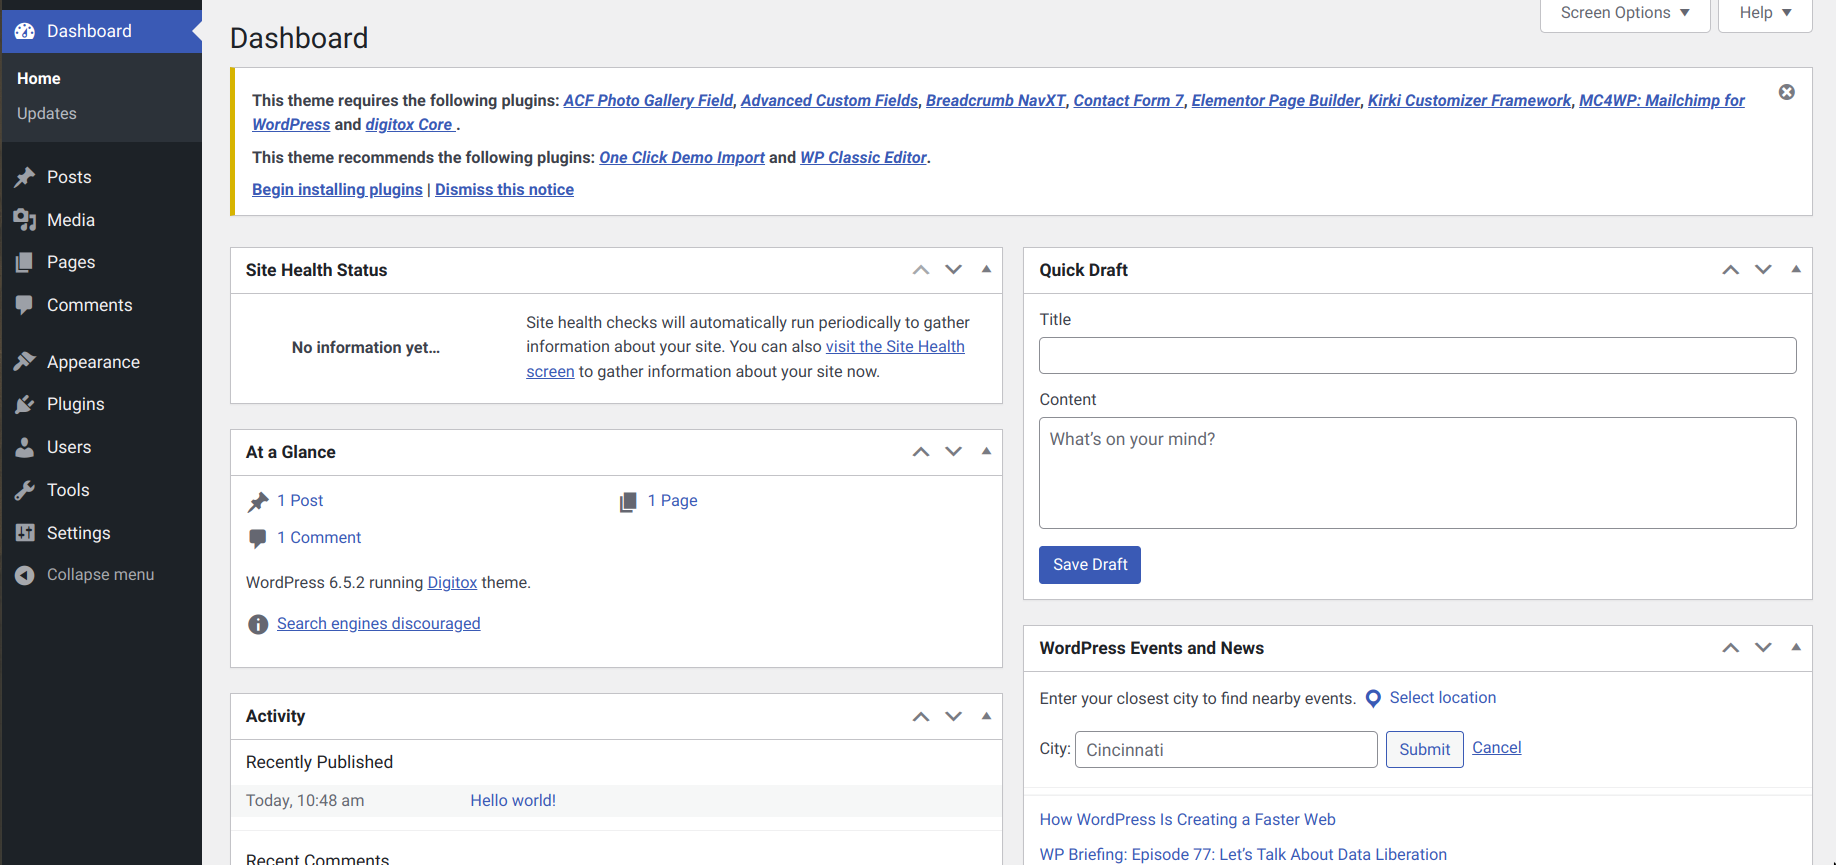This screenshot has height=865, width=1836.
Task: Move Quick Draft box down
Action: pyautogui.click(x=1764, y=270)
